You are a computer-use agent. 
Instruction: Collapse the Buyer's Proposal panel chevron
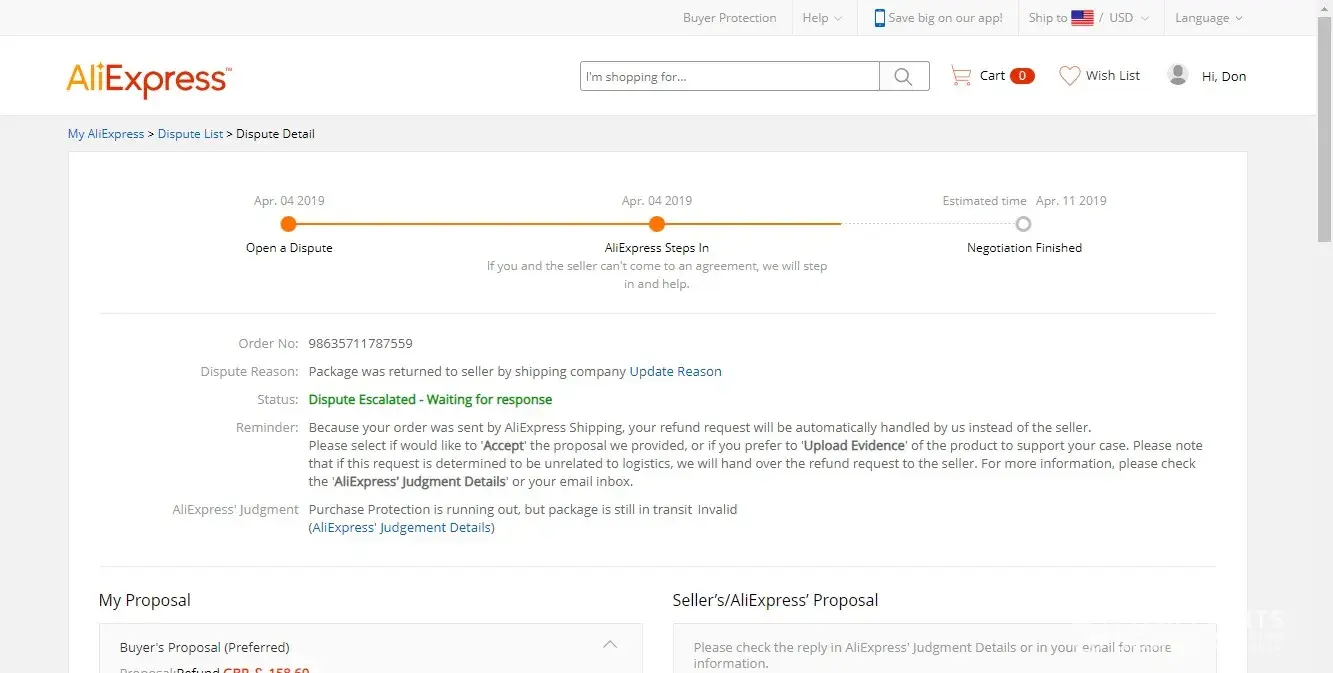[610, 644]
